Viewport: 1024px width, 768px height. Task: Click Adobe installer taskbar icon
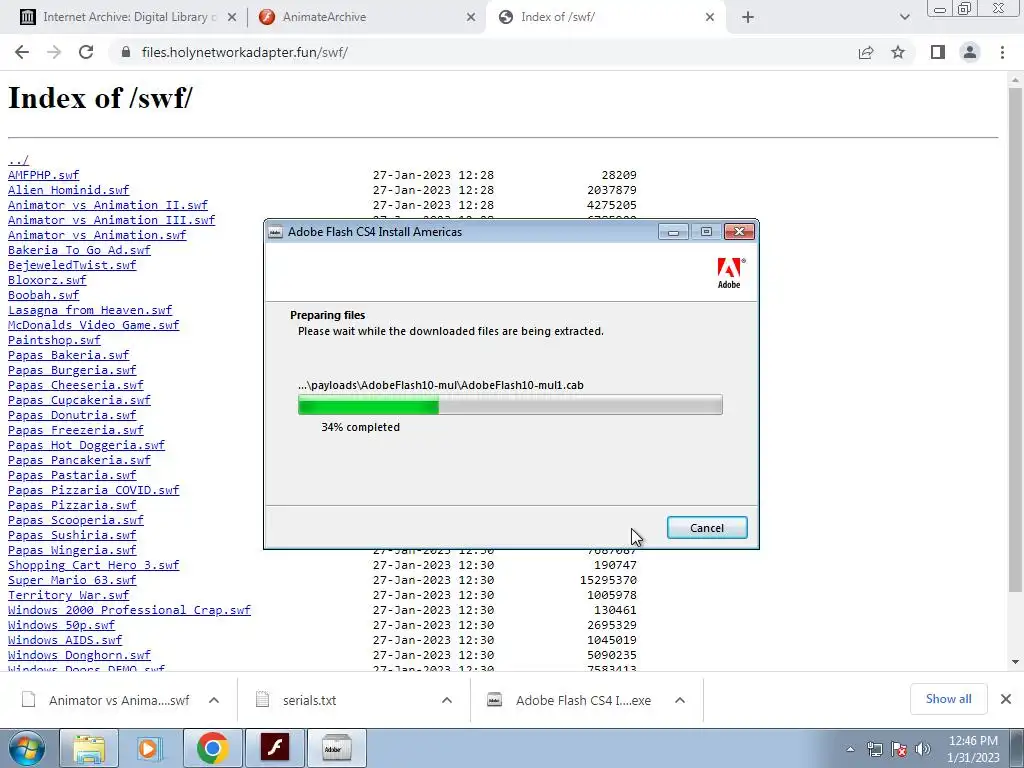(x=336, y=748)
